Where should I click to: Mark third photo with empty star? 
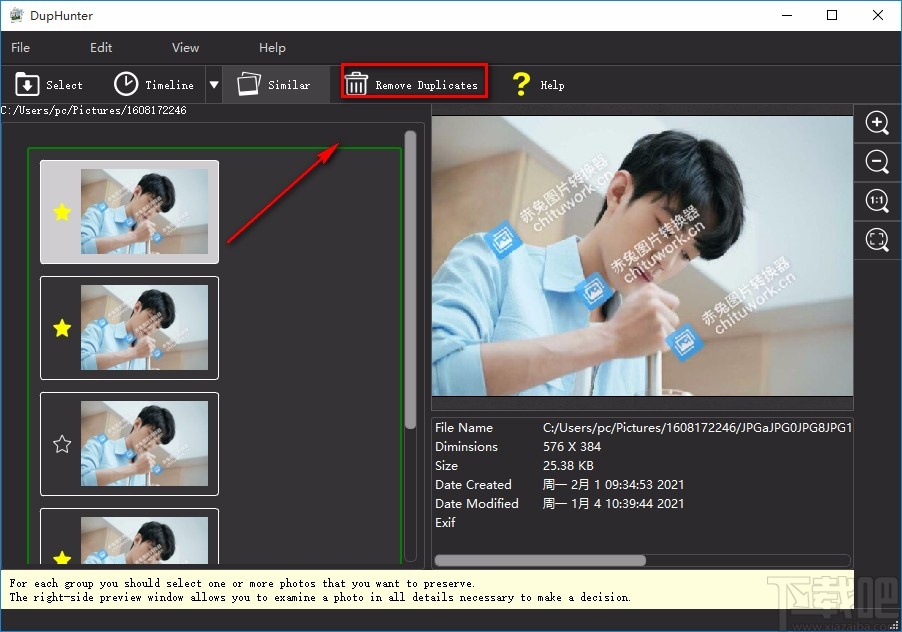[x=62, y=444]
